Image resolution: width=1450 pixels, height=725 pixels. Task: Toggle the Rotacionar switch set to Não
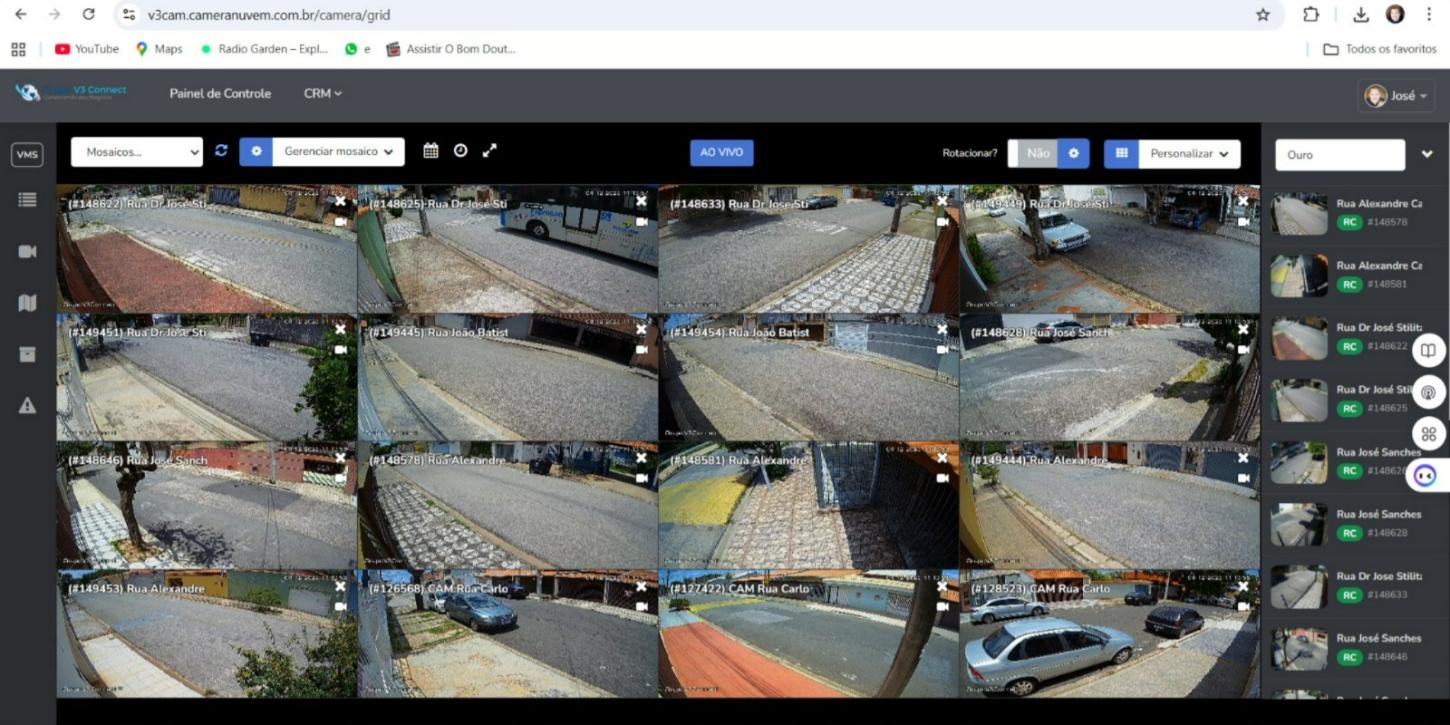tap(1037, 153)
